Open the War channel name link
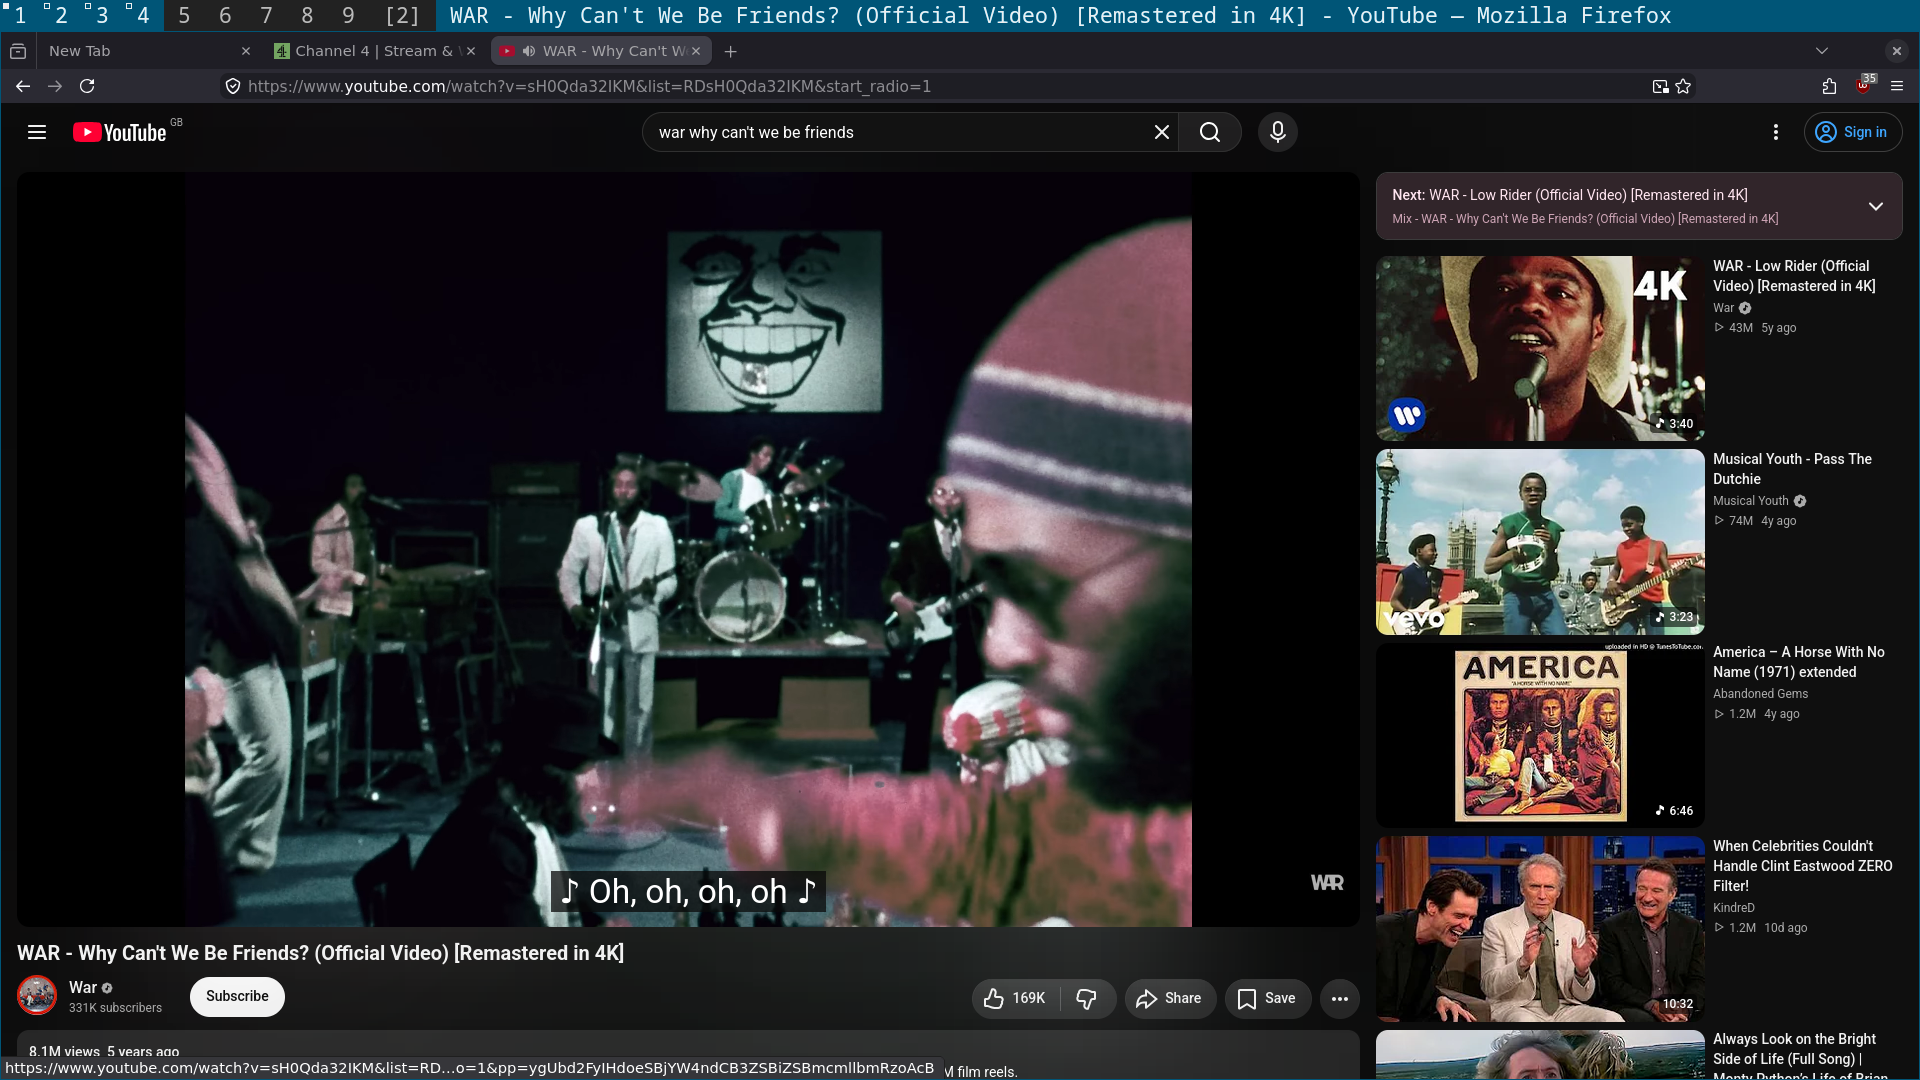 (83, 987)
